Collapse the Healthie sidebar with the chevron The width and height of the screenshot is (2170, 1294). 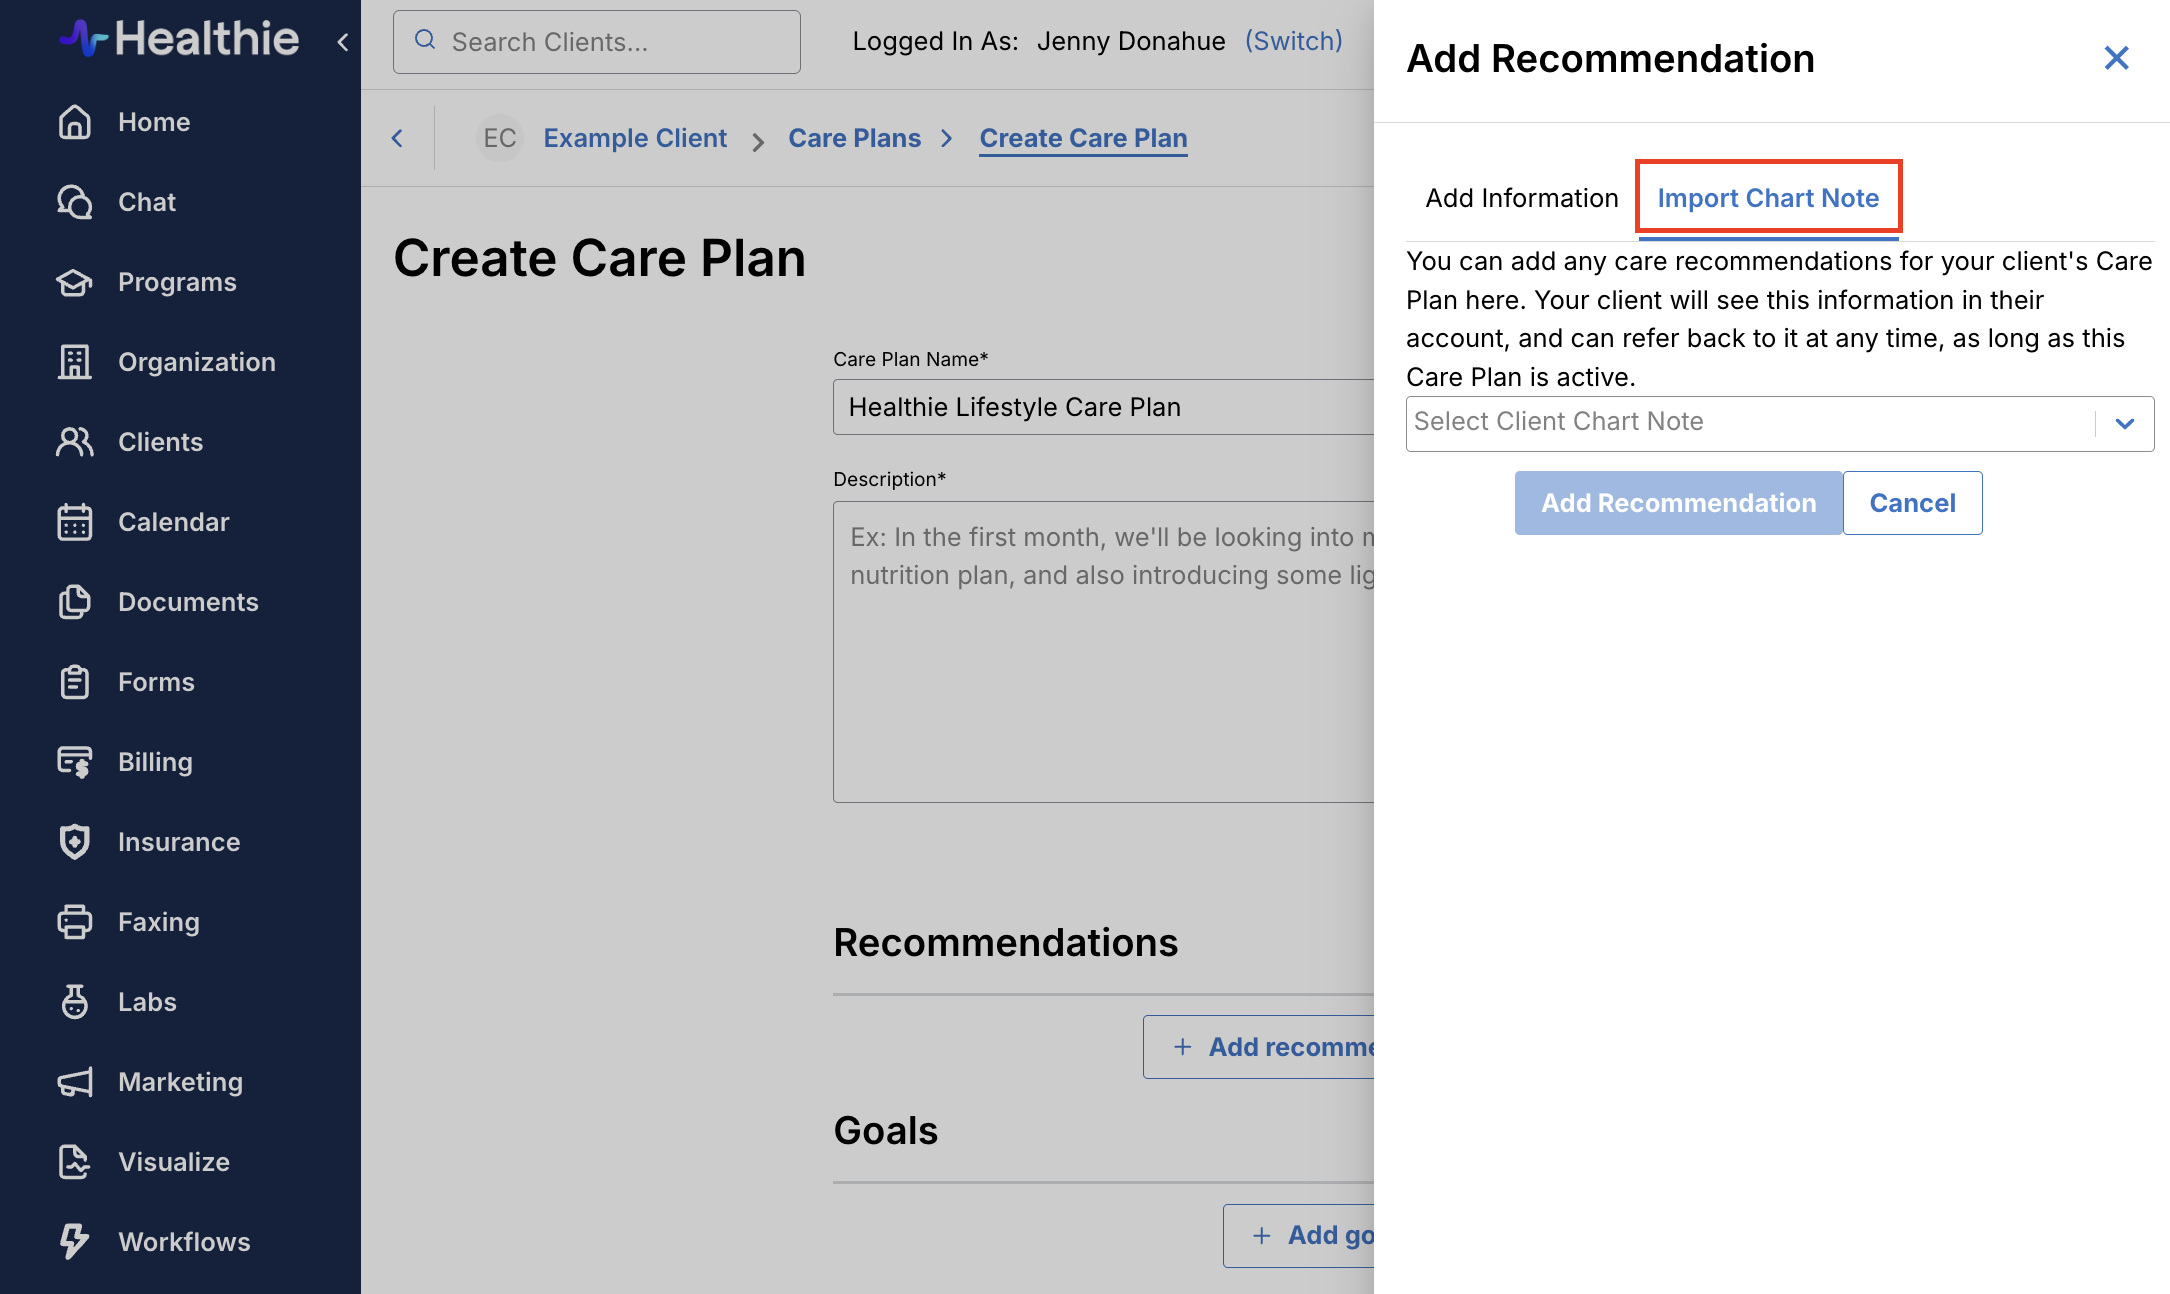[343, 42]
